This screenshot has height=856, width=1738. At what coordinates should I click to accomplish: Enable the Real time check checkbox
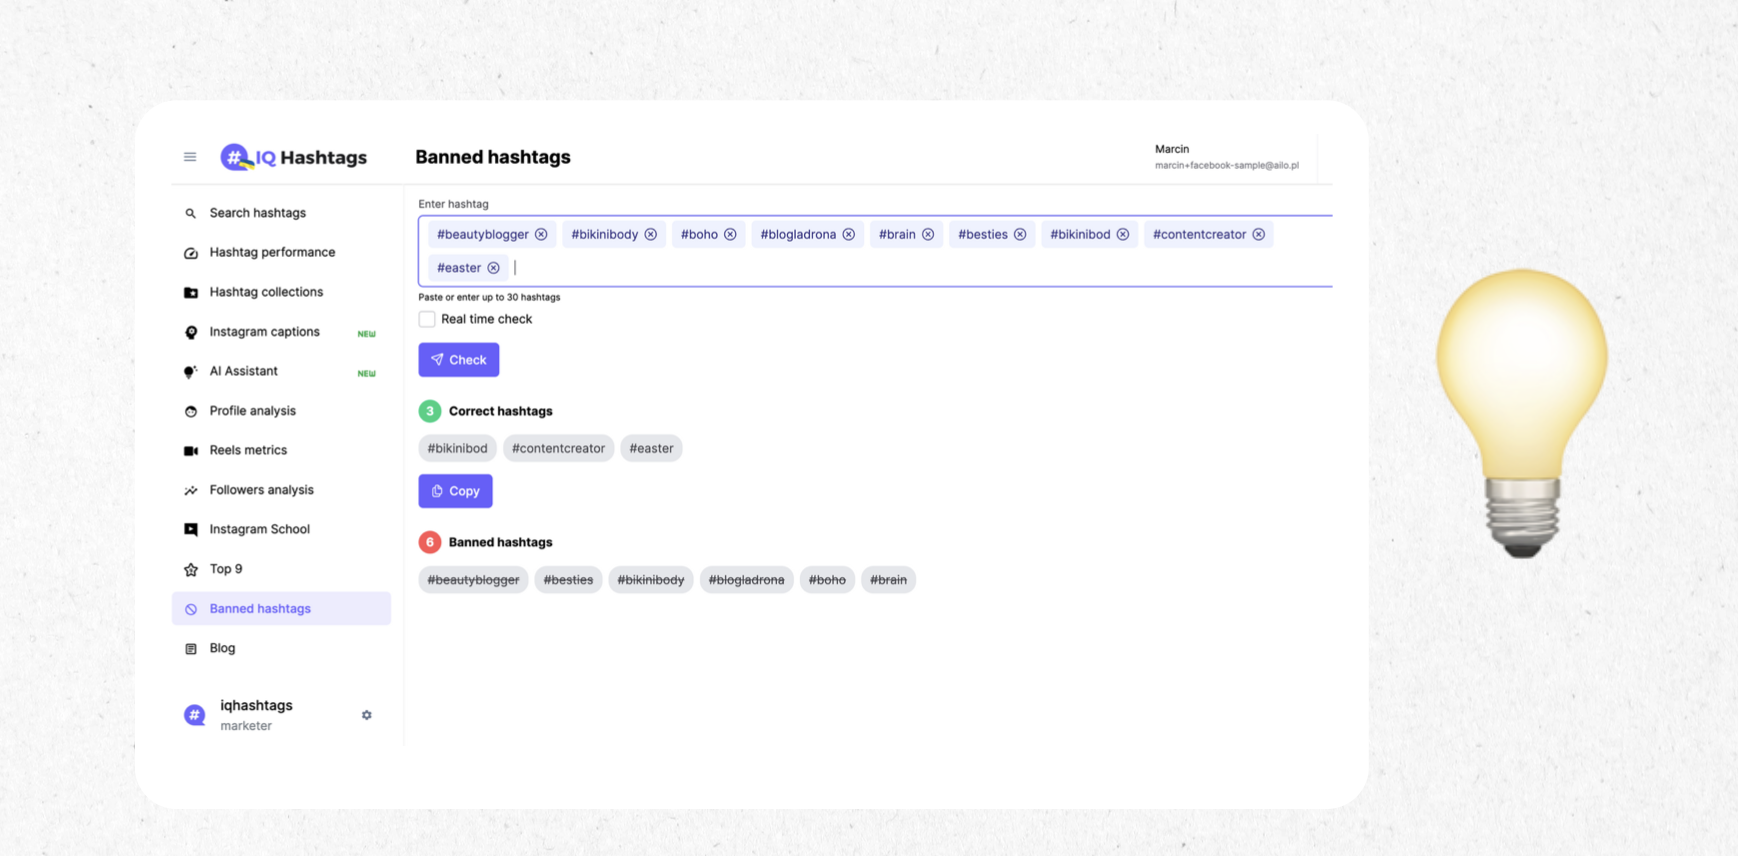(x=427, y=319)
